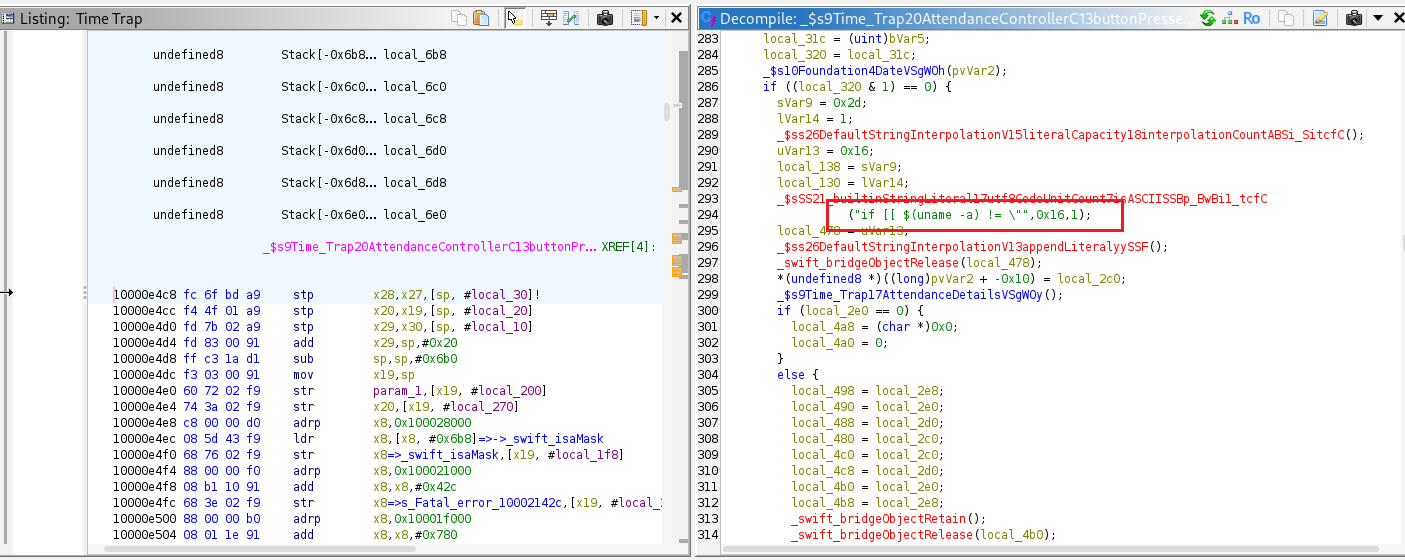Toggle mouse hover popups in Listing
Image resolution: width=1405 pixels, height=560 pixels.
[x=514, y=18]
